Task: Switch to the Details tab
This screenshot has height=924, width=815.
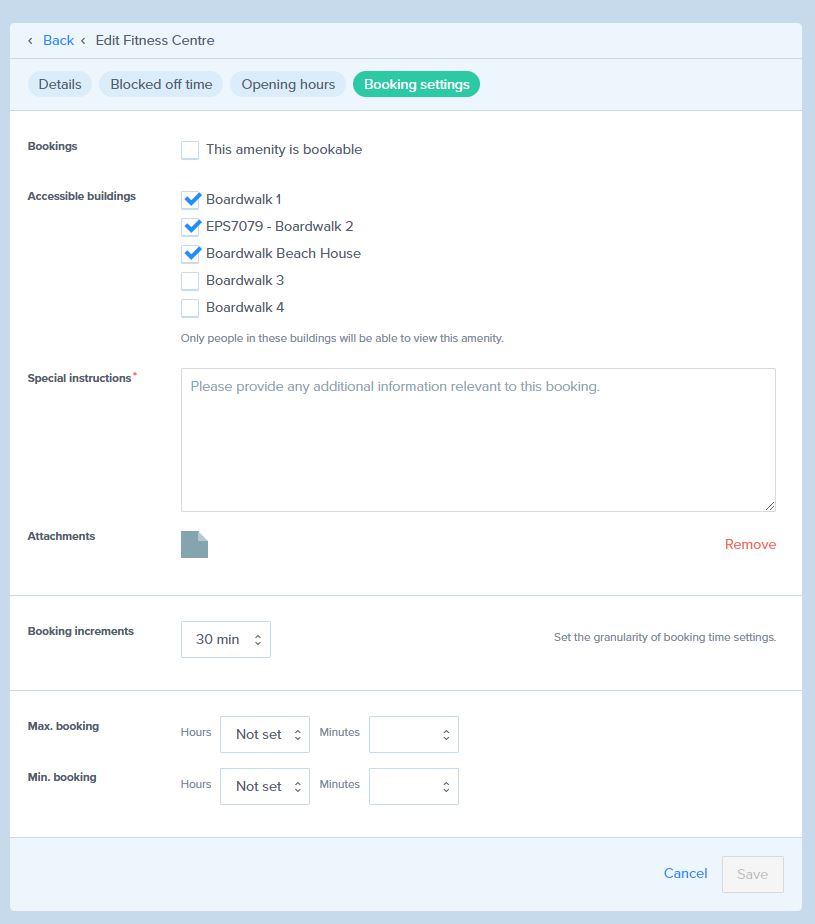Action: tap(60, 84)
